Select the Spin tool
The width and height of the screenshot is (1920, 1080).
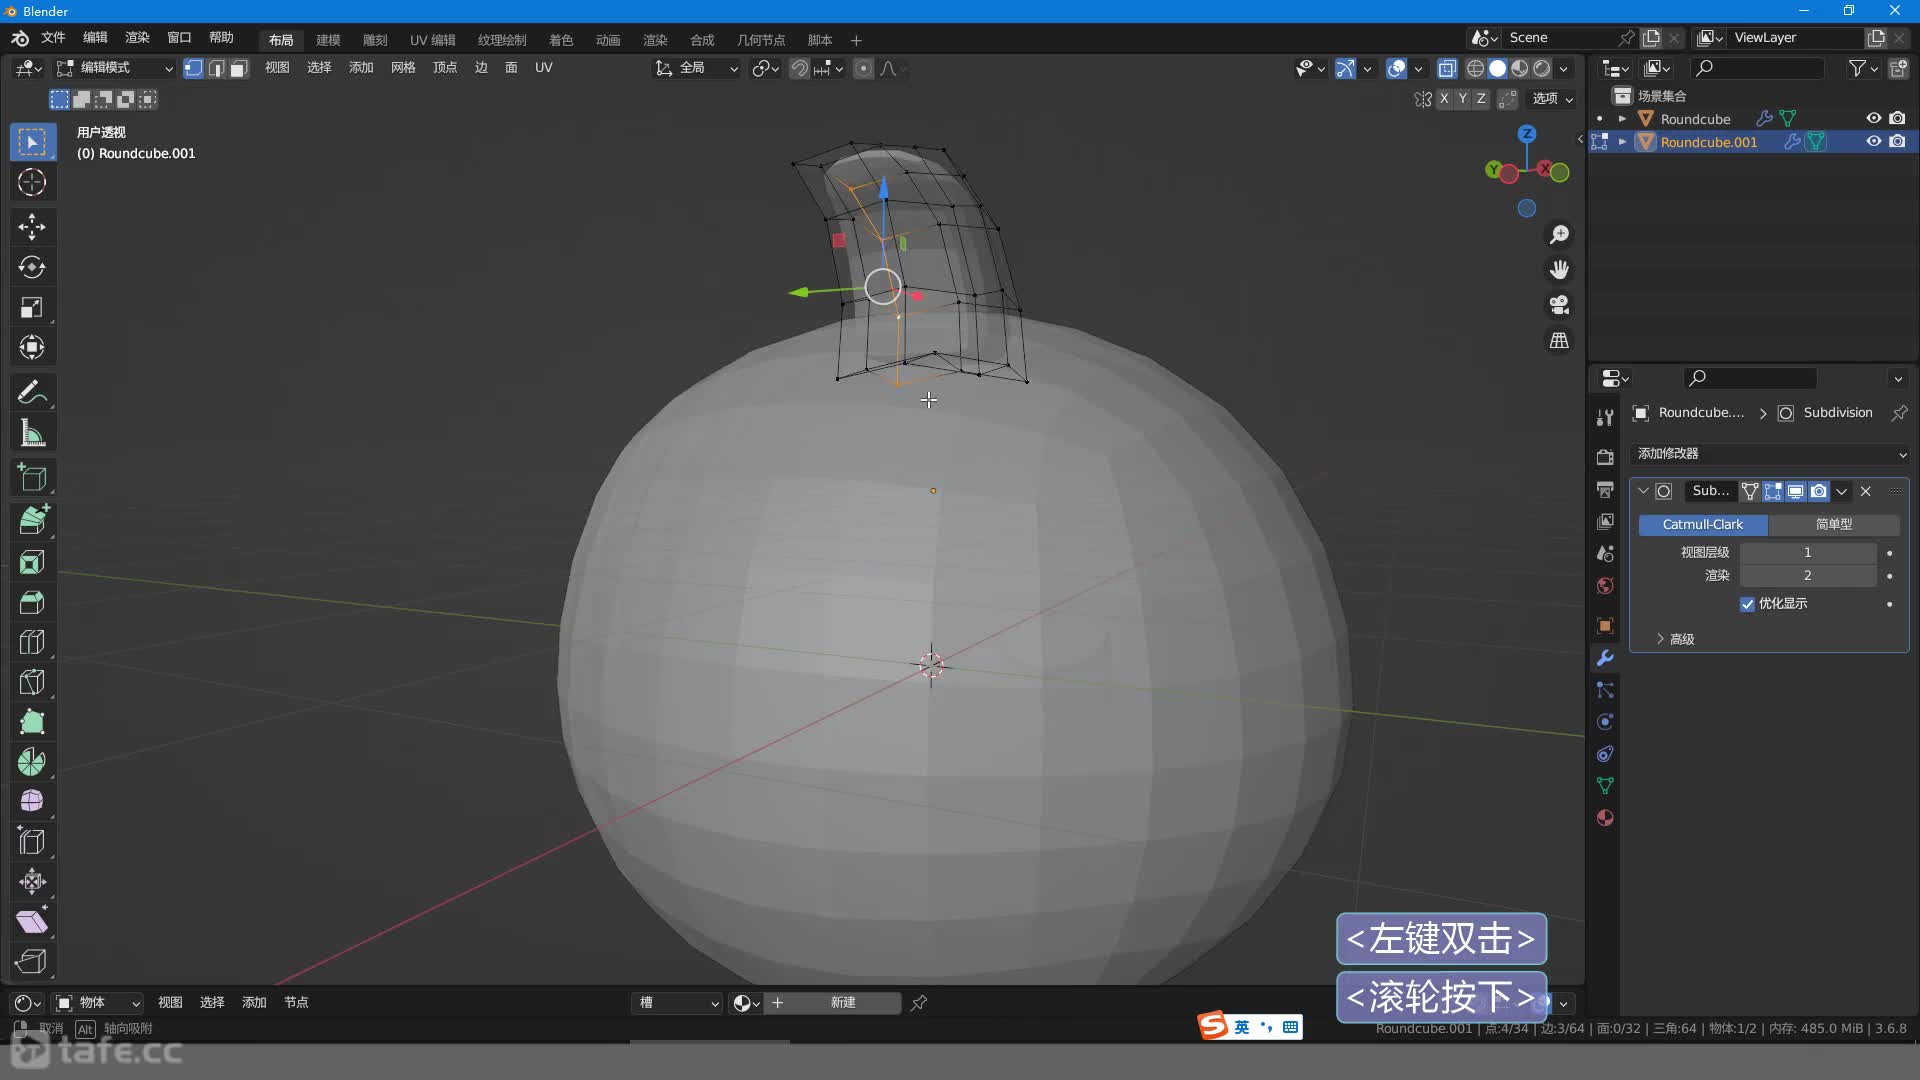(x=32, y=762)
